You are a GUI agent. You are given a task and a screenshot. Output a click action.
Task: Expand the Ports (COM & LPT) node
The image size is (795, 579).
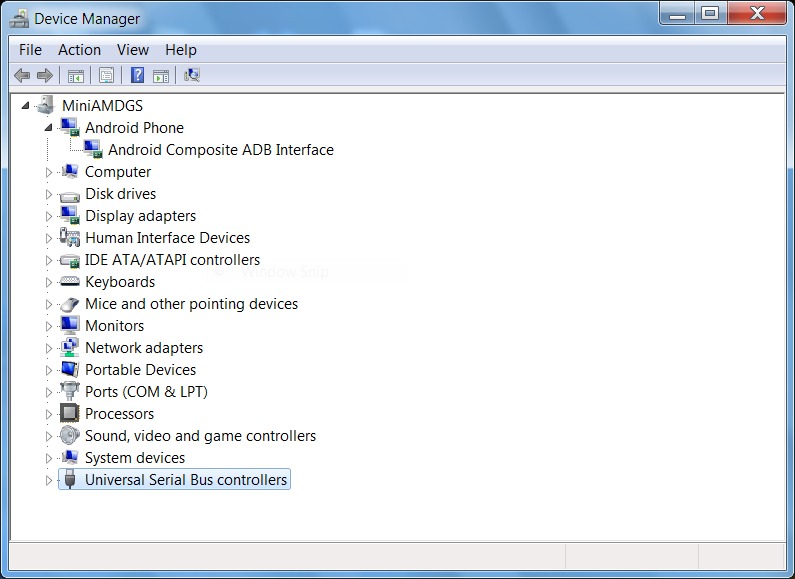tap(49, 392)
